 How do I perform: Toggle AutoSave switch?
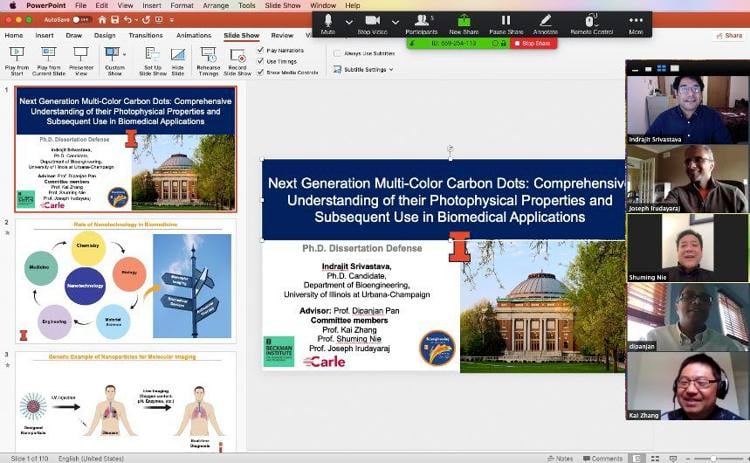point(82,20)
